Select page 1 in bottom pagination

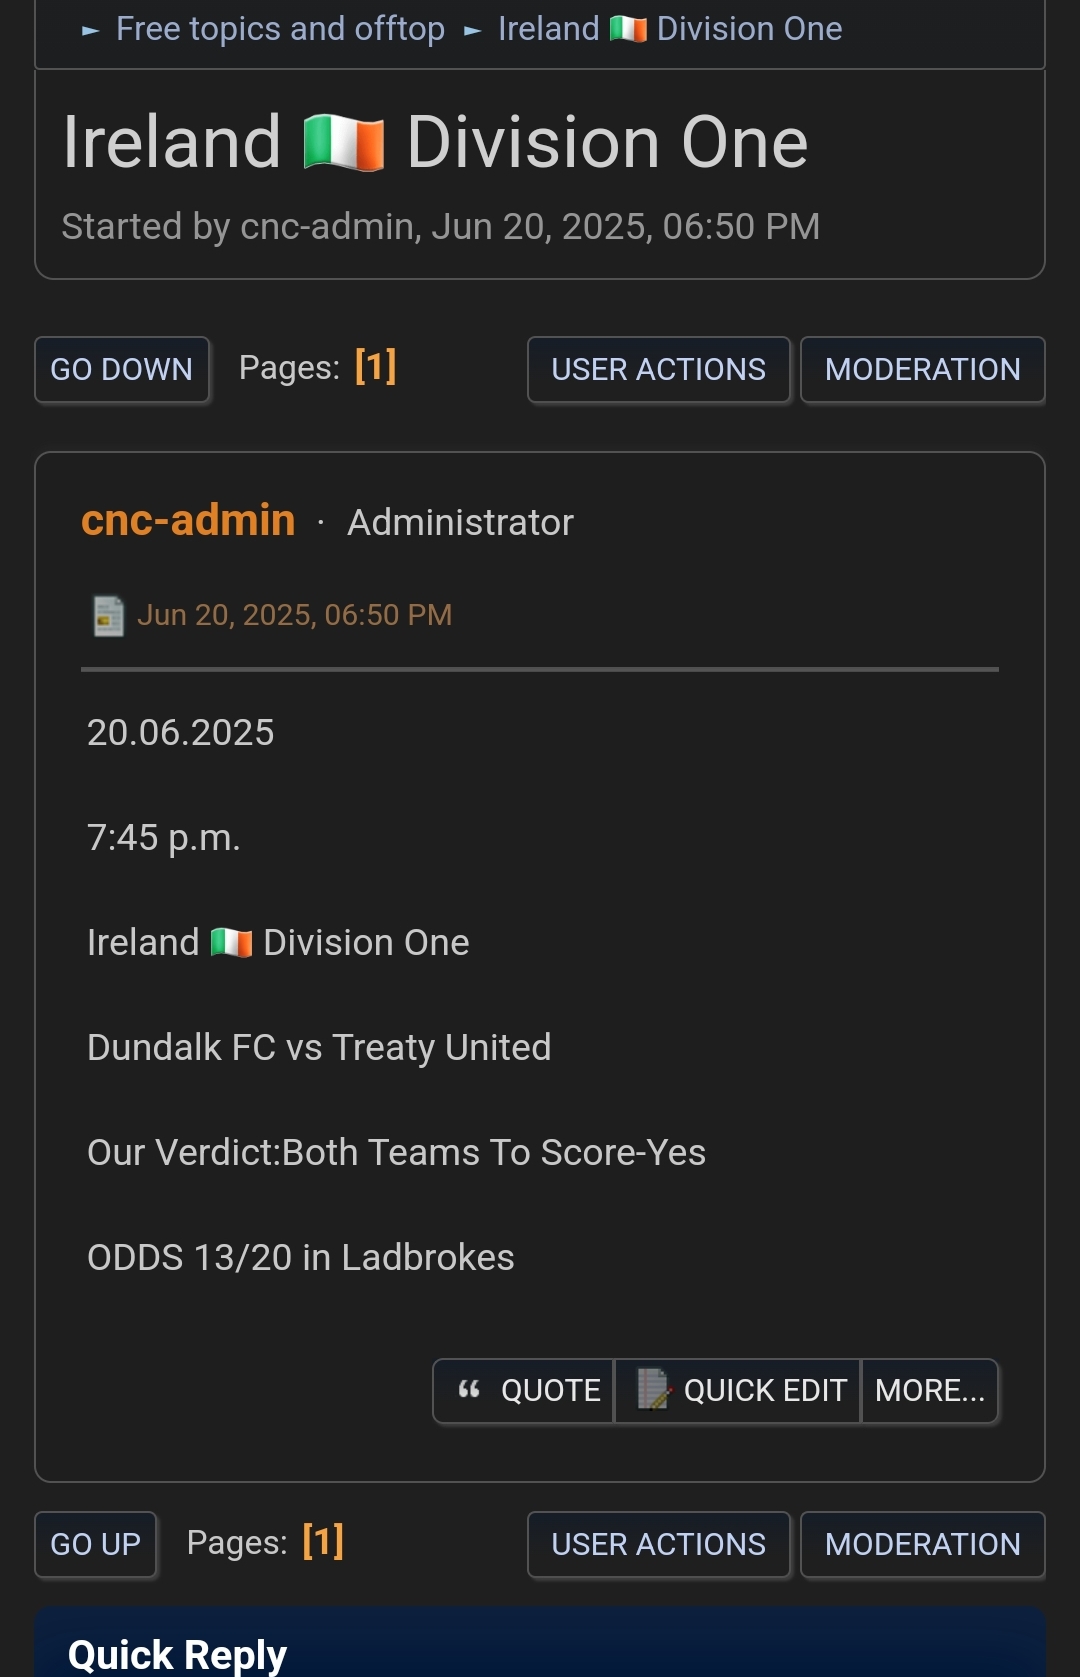(x=323, y=1542)
